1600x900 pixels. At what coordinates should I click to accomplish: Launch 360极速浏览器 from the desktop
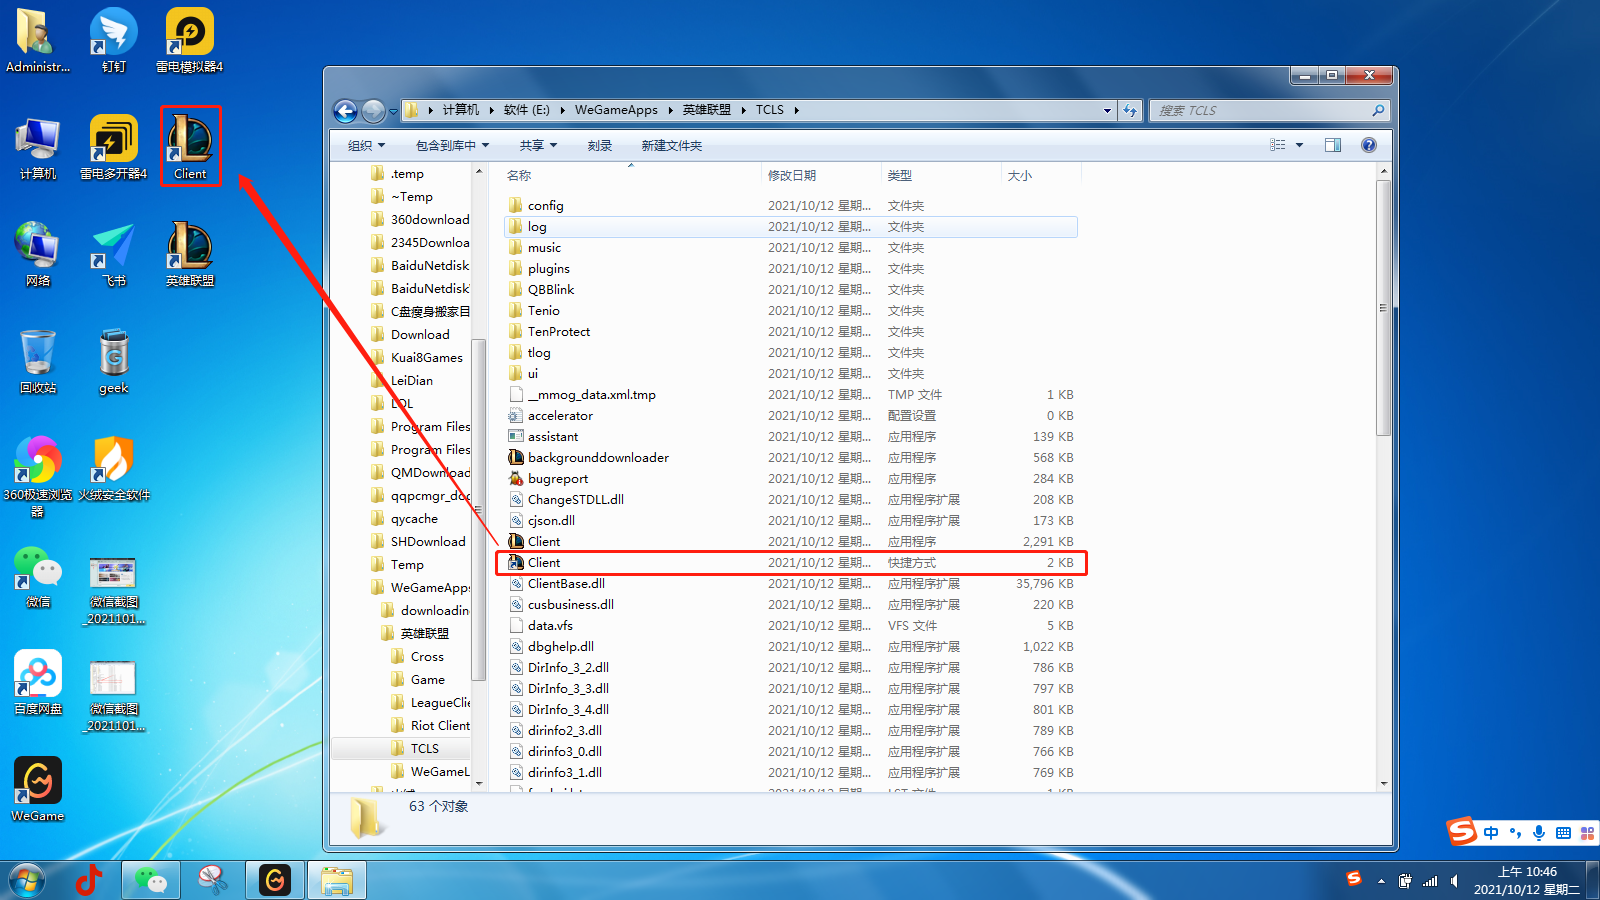pos(38,476)
